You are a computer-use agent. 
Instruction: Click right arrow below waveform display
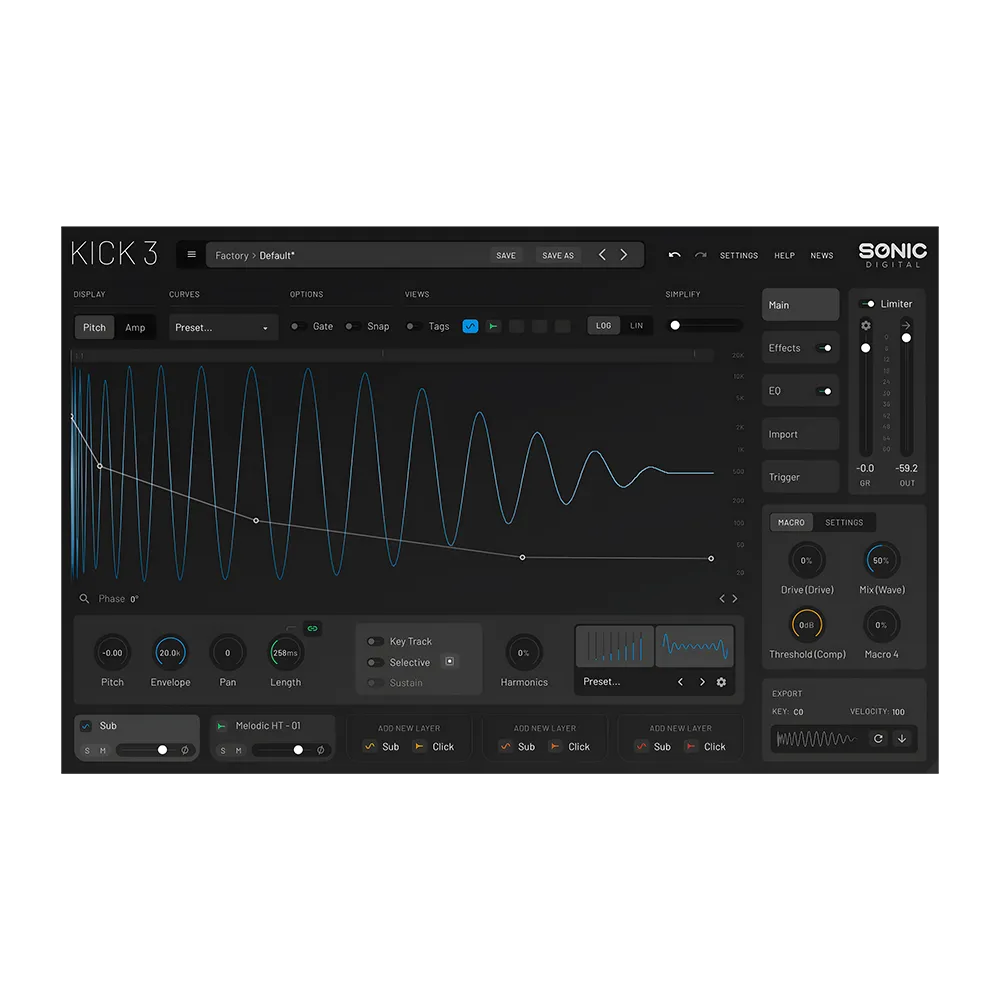coord(735,598)
